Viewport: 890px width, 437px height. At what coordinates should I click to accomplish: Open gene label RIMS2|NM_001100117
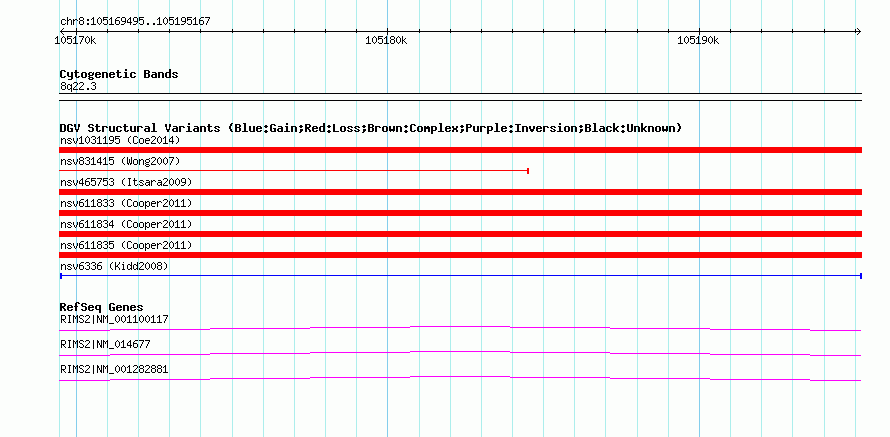(x=114, y=320)
